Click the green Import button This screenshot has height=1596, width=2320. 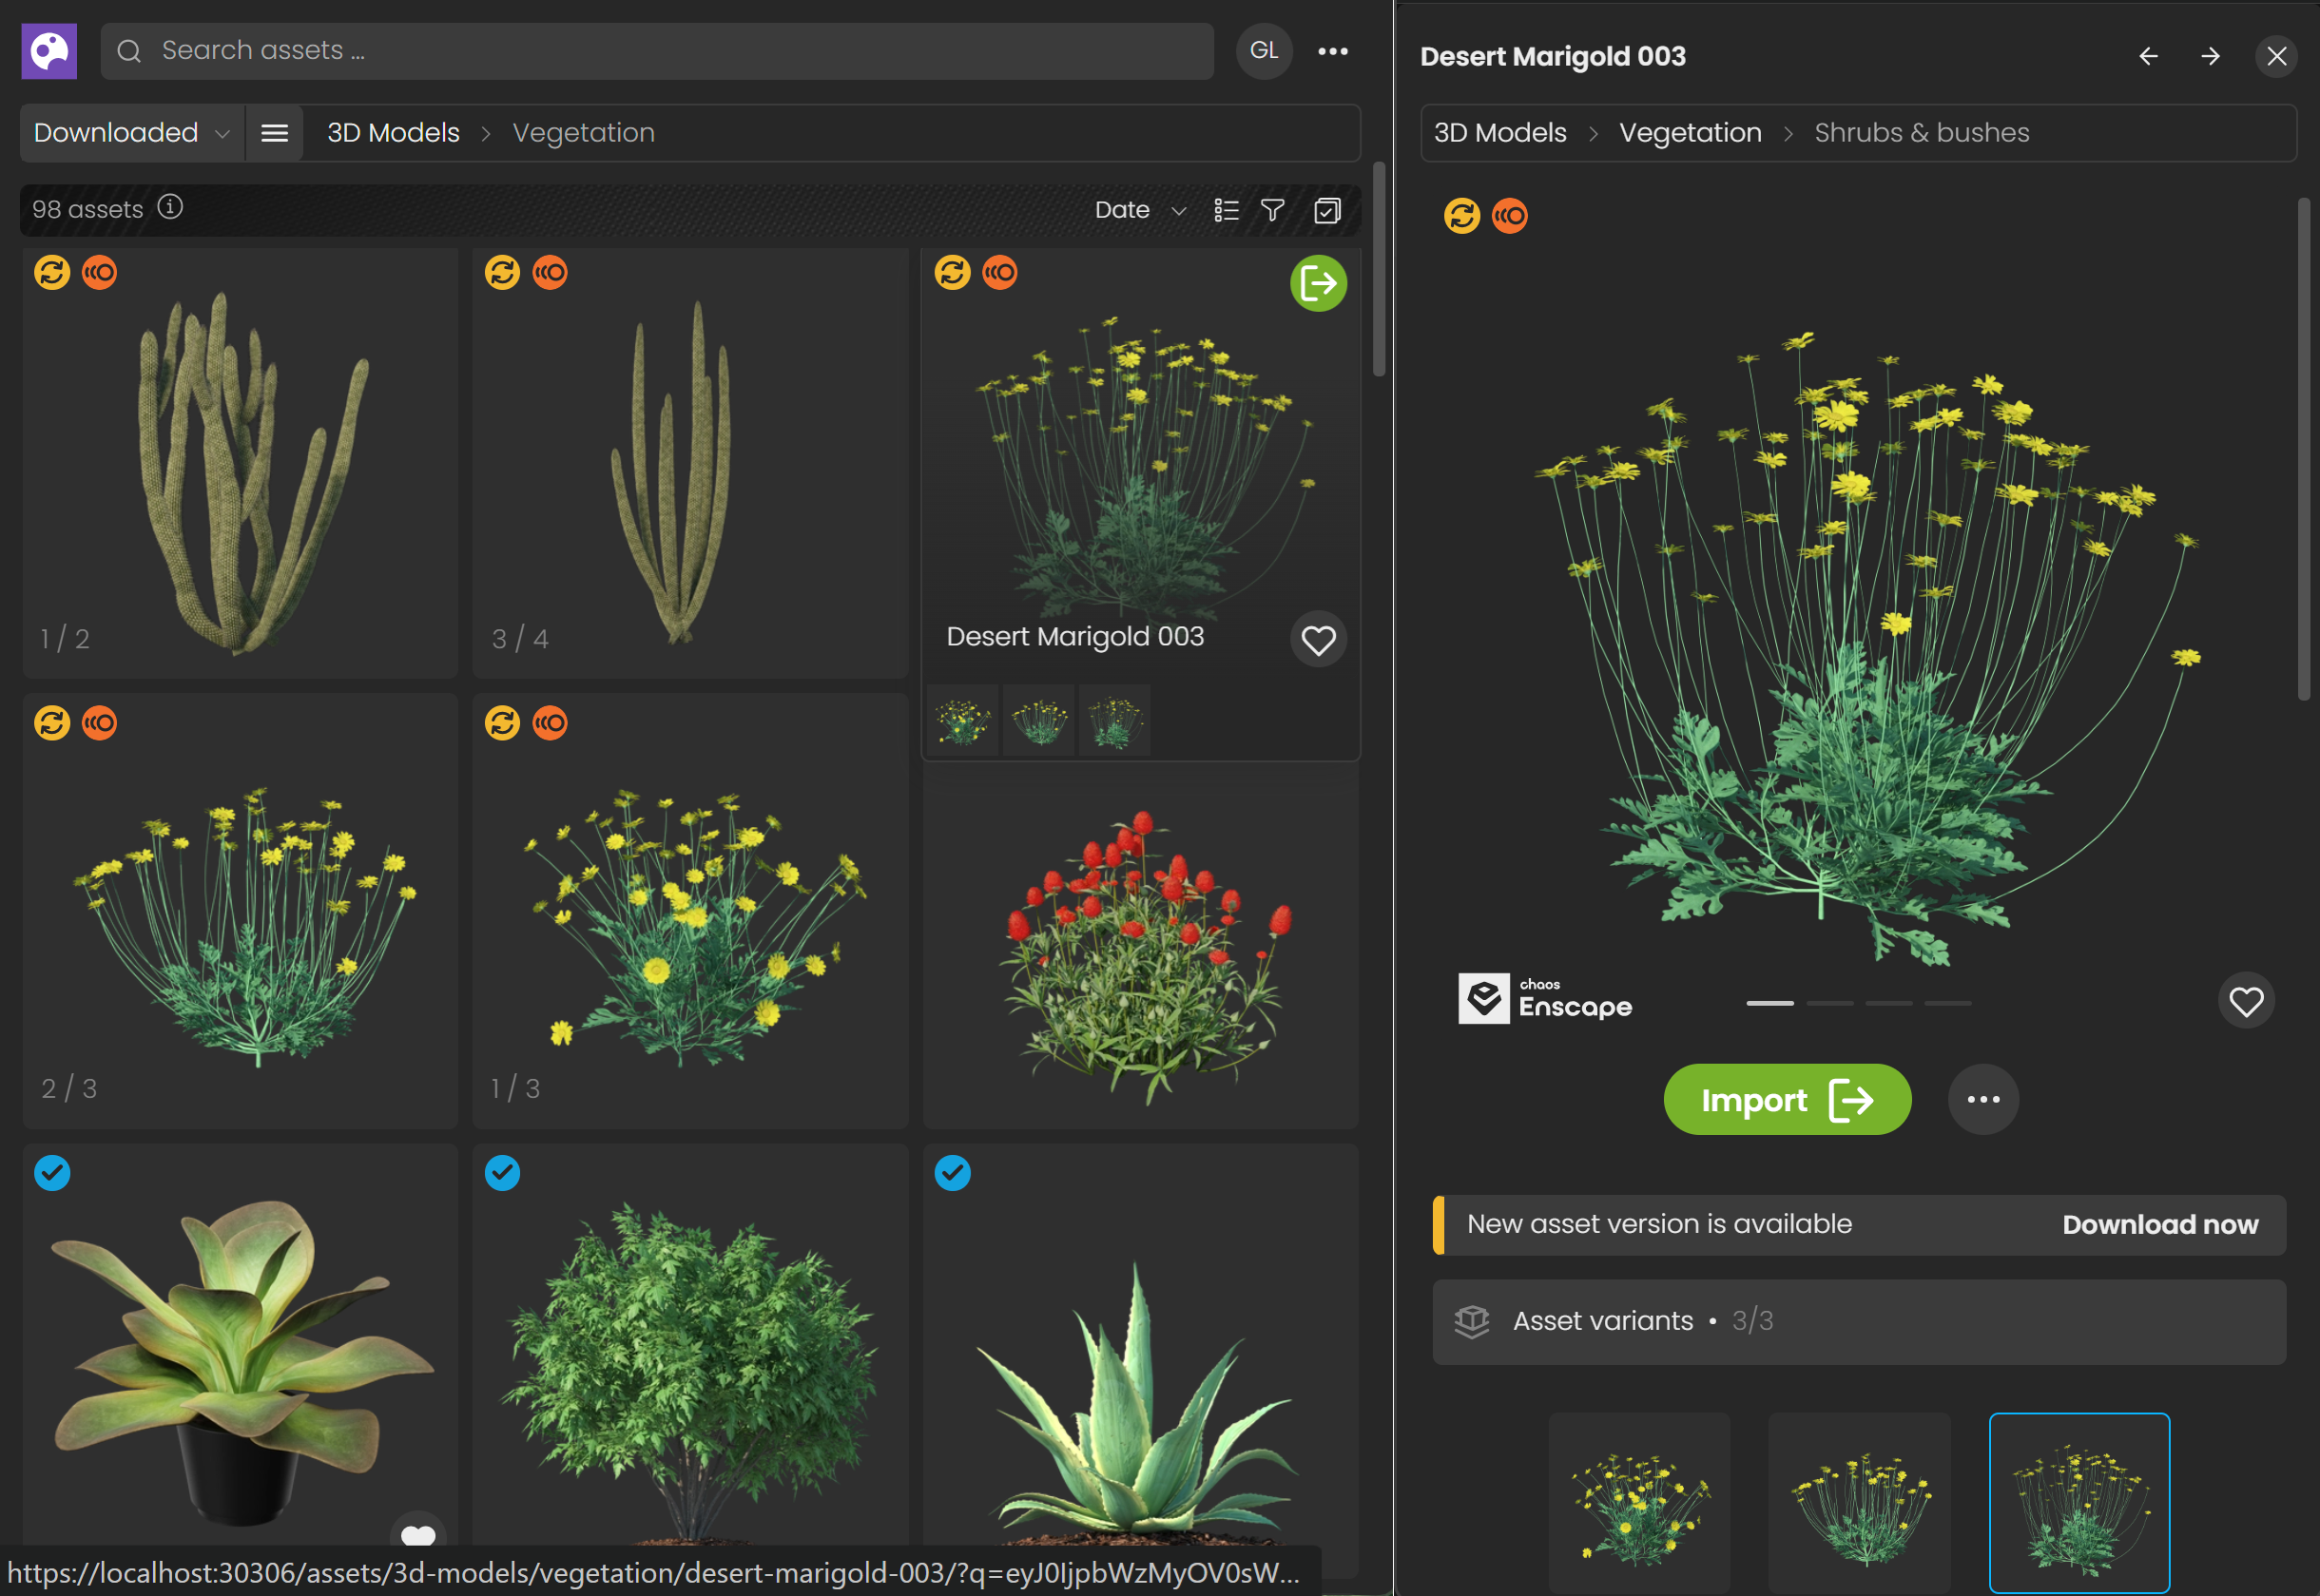tap(1787, 1100)
